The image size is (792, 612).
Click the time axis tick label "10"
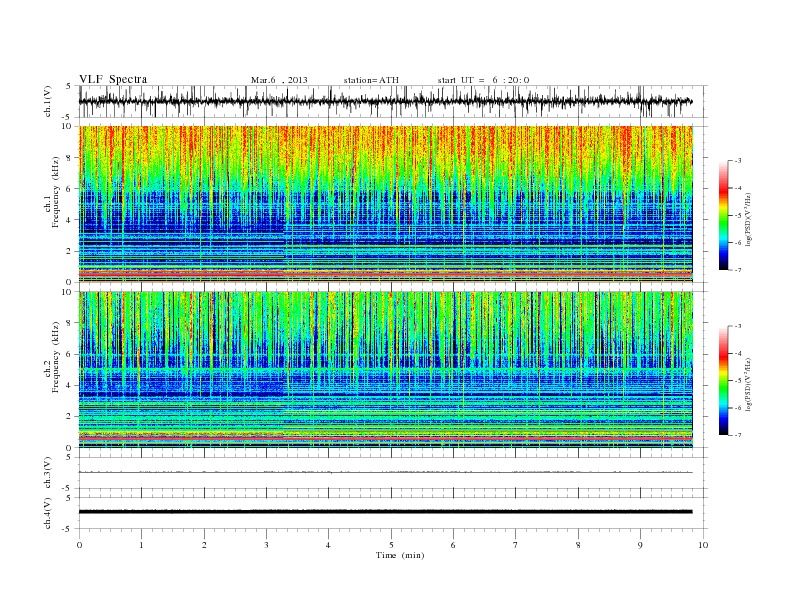click(x=703, y=545)
